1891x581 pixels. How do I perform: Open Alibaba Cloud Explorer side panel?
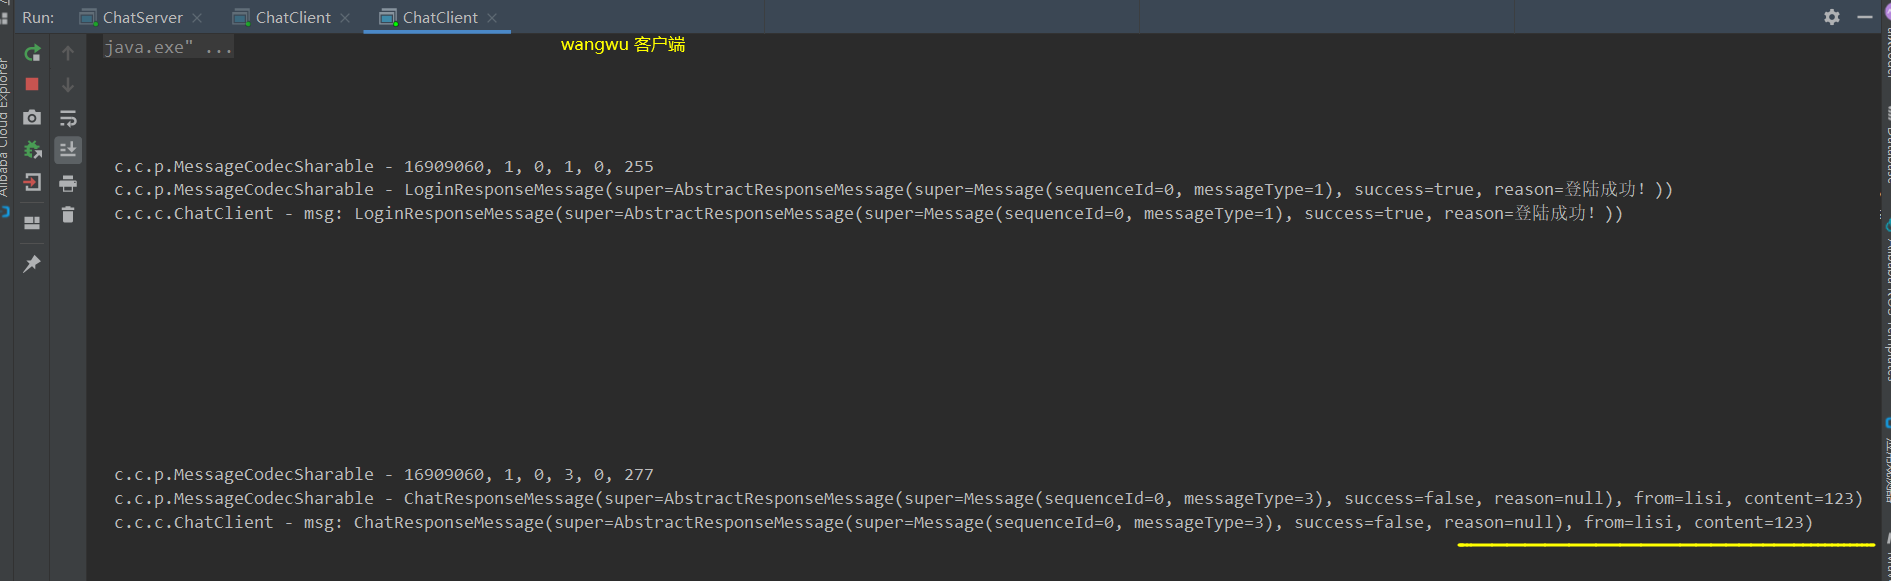tap(5, 127)
